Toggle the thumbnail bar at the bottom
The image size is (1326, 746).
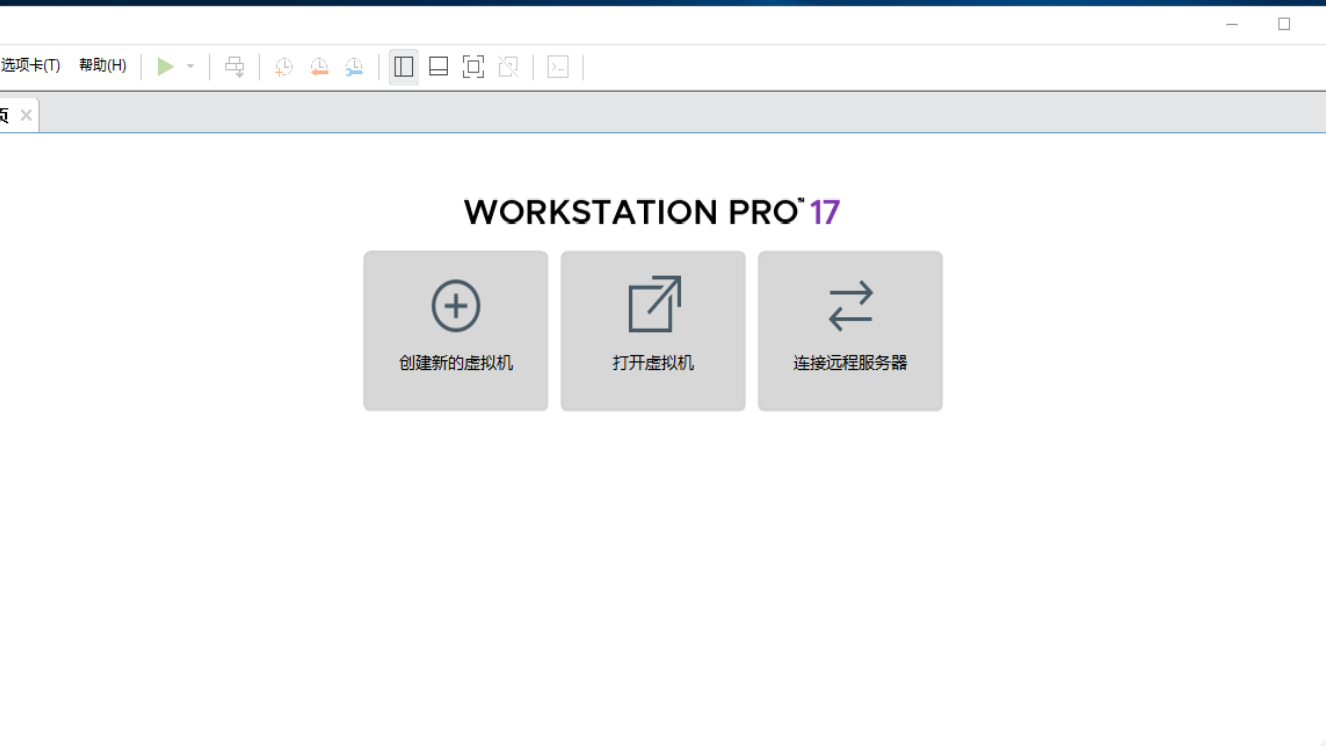pyautogui.click(x=438, y=66)
